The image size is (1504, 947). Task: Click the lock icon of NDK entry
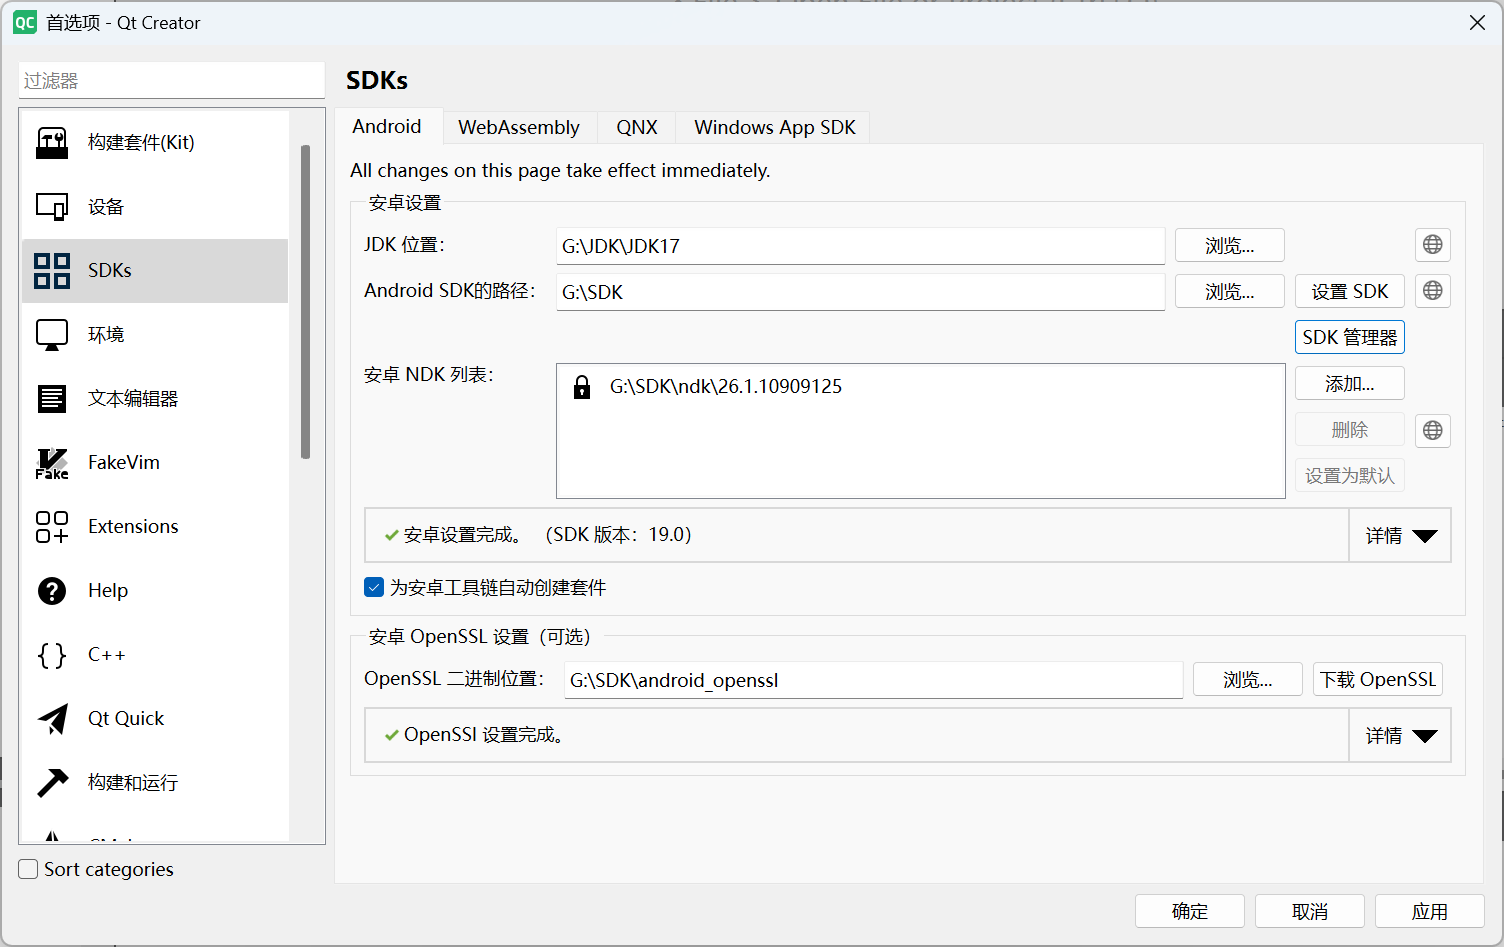[582, 387]
